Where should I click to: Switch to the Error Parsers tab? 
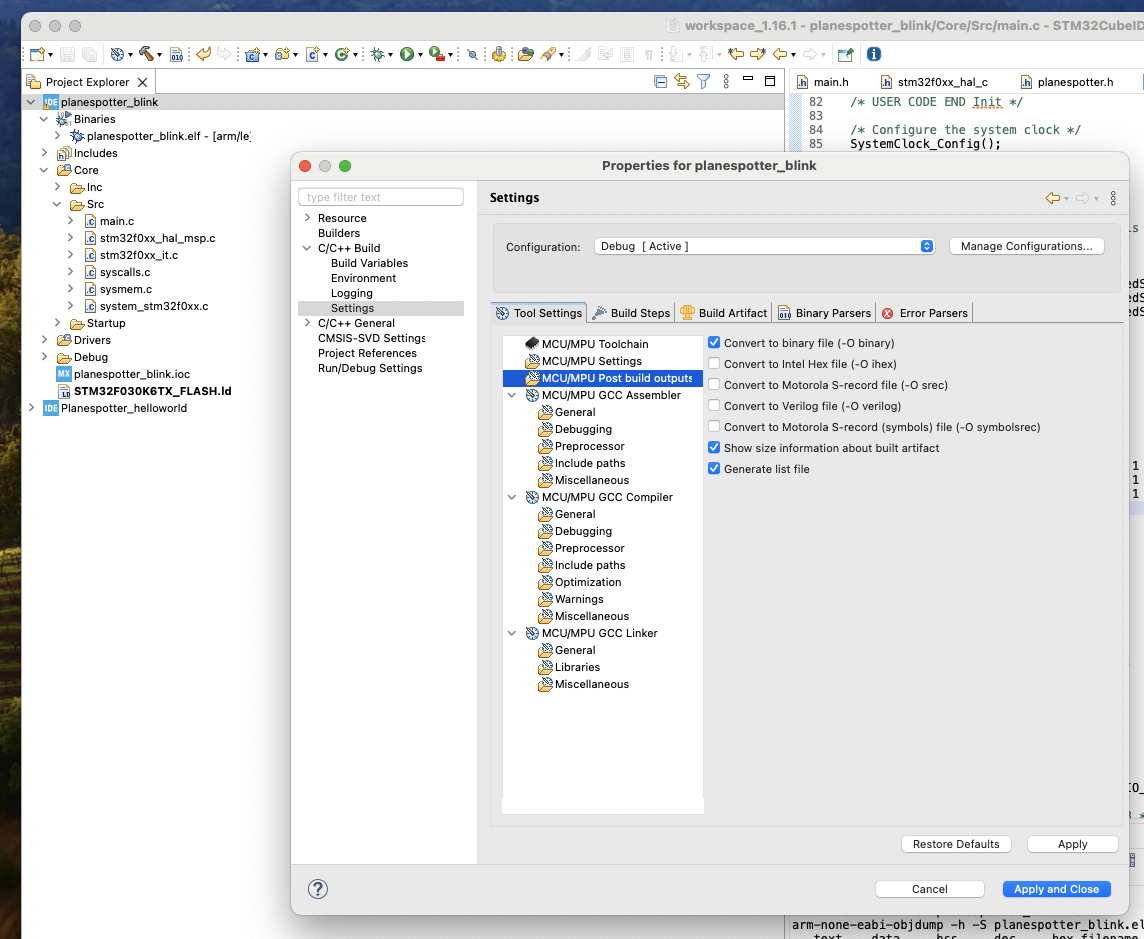click(x=924, y=312)
